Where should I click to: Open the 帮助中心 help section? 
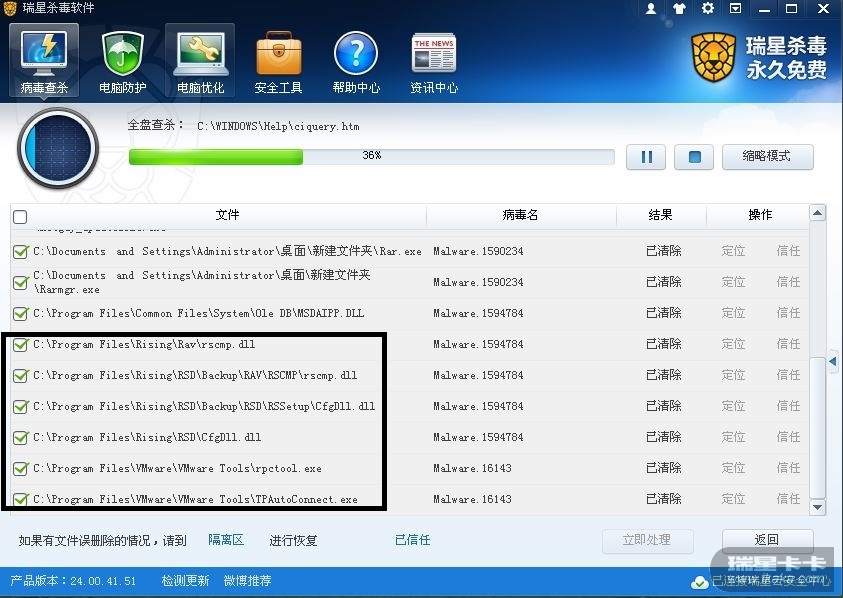(x=356, y=61)
